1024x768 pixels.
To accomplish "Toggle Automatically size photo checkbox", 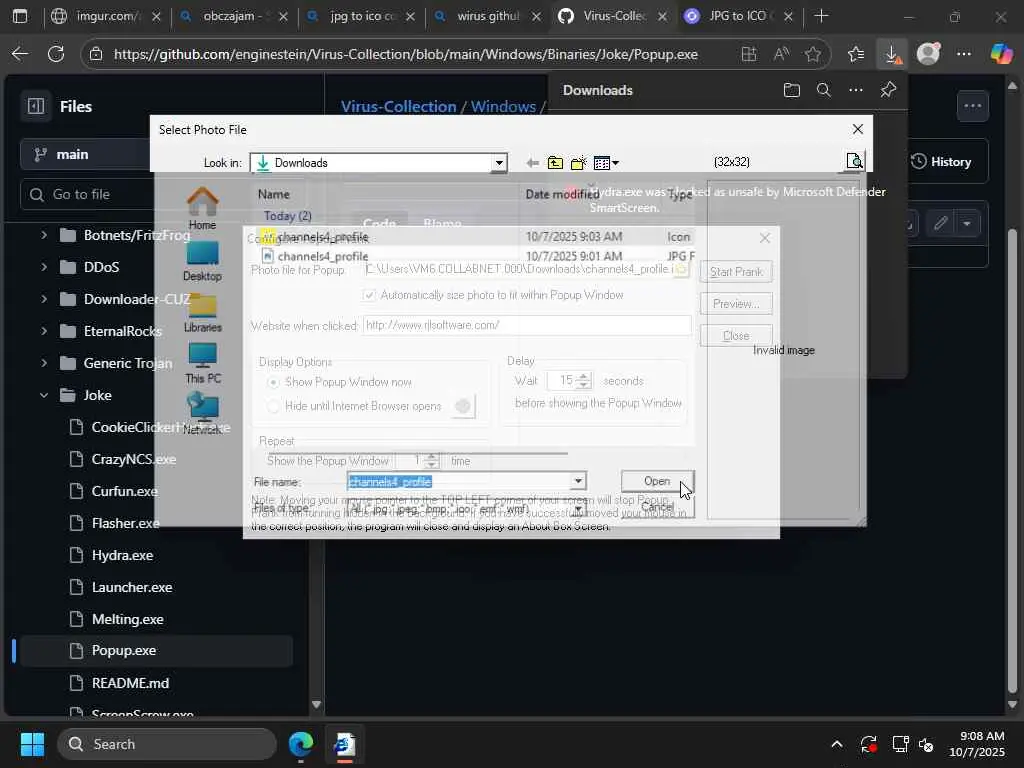I will coord(369,295).
